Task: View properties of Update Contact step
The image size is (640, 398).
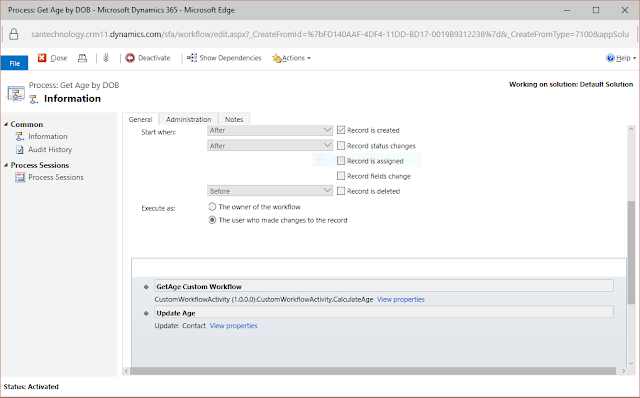Action: click(233, 326)
